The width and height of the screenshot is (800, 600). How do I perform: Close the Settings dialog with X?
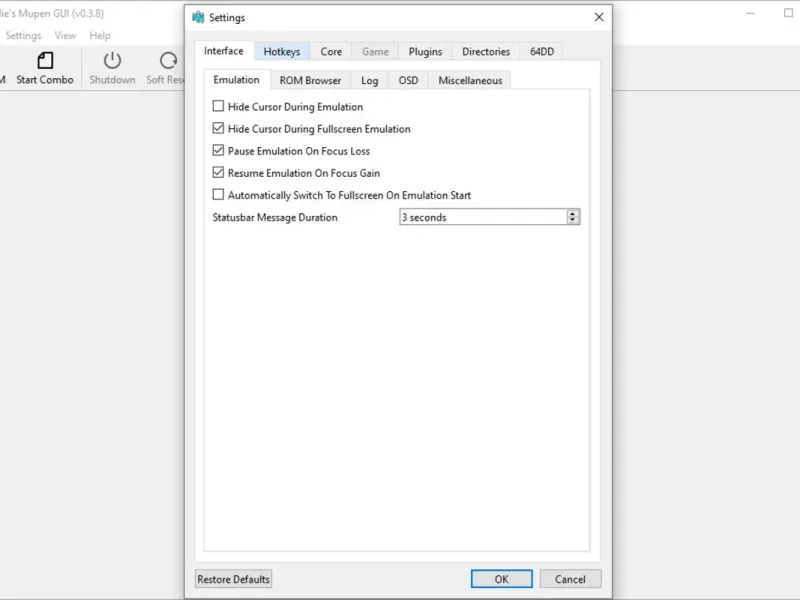[x=599, y=17]
